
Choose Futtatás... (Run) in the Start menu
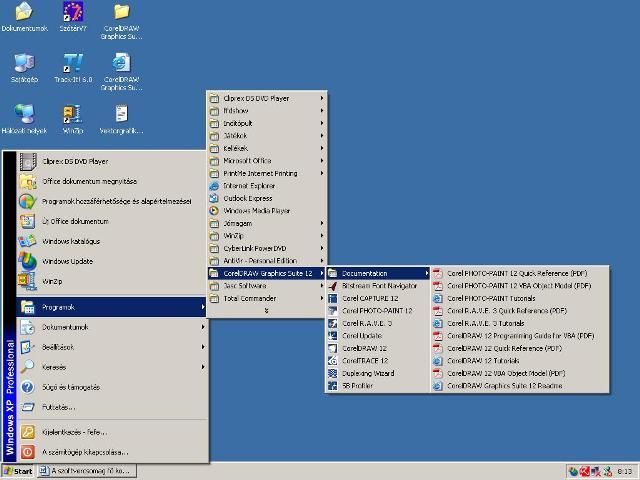click(x=58, y=407)
